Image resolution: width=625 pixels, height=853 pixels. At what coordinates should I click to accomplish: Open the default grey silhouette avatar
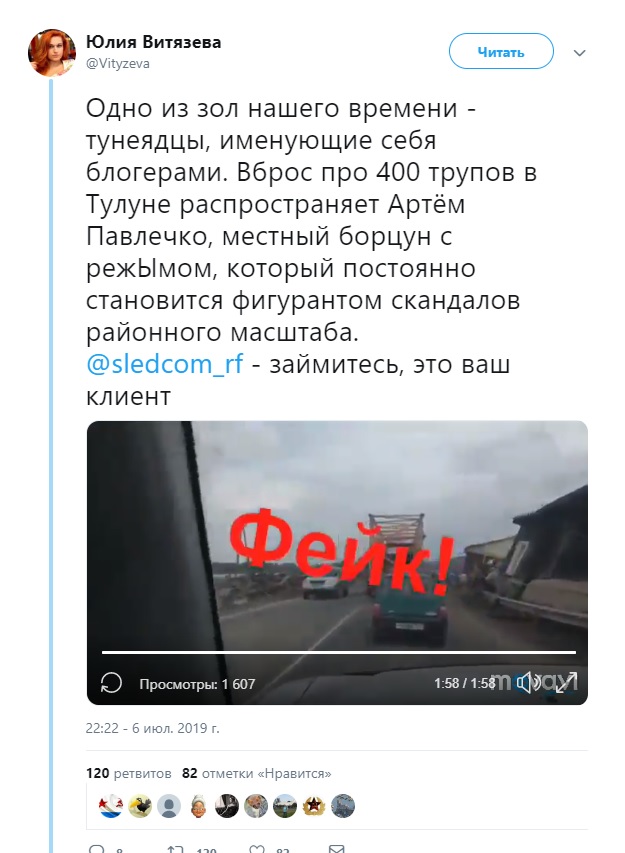coord(169,806)
